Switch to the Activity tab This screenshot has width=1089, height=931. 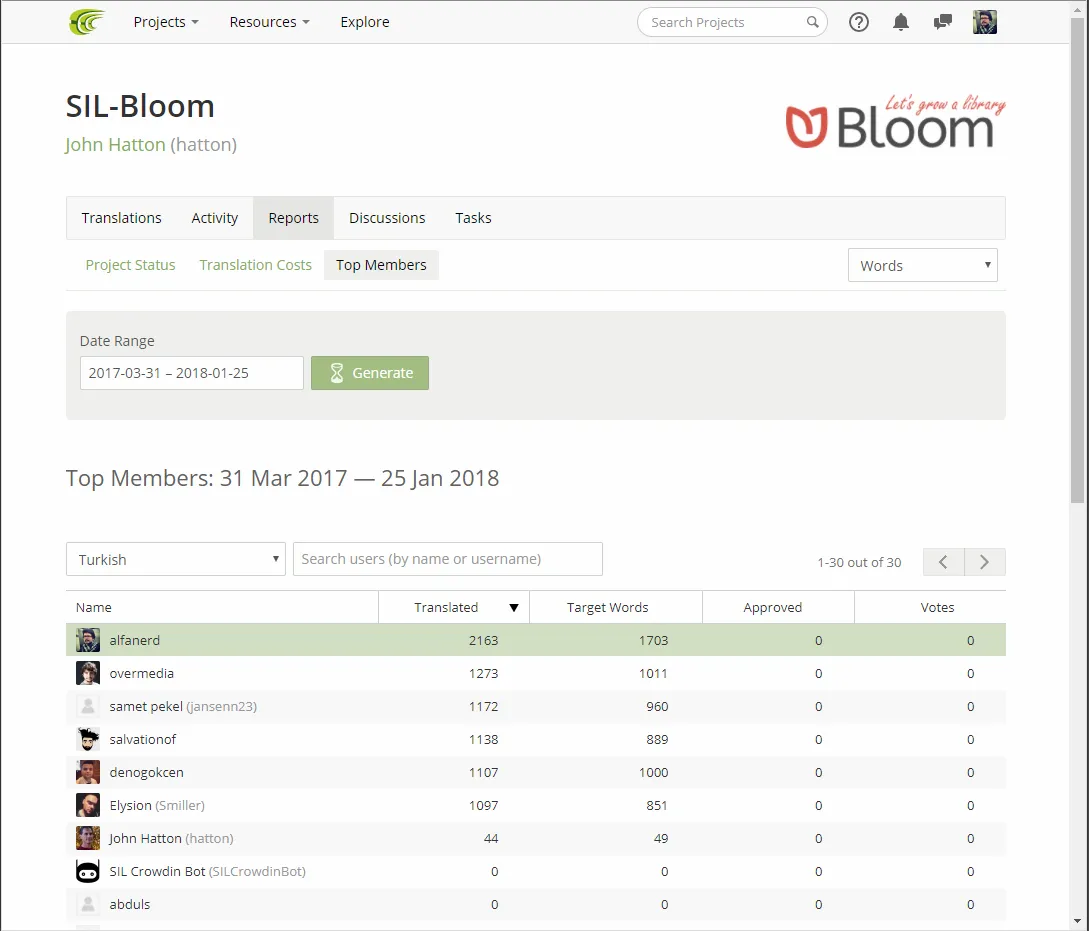215,218
